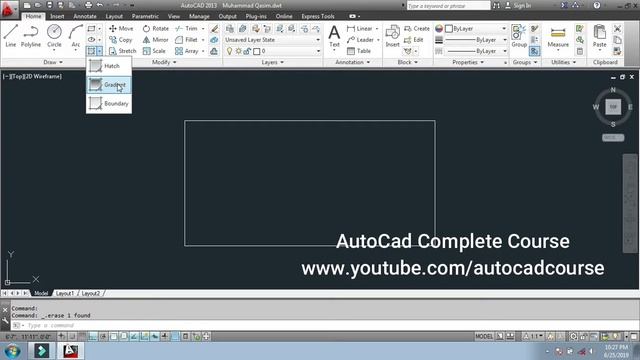Expand the Layers panel
This screenshot has height=360, width=640.
[273, 62]
